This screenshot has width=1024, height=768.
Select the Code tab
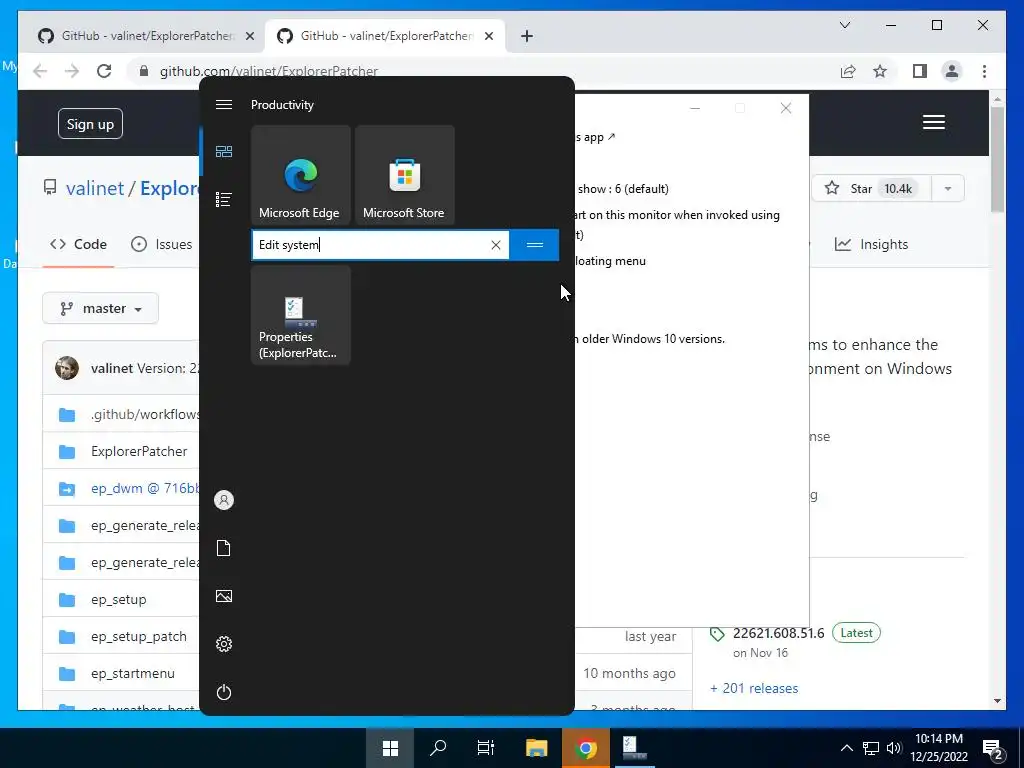coord(78,244)
